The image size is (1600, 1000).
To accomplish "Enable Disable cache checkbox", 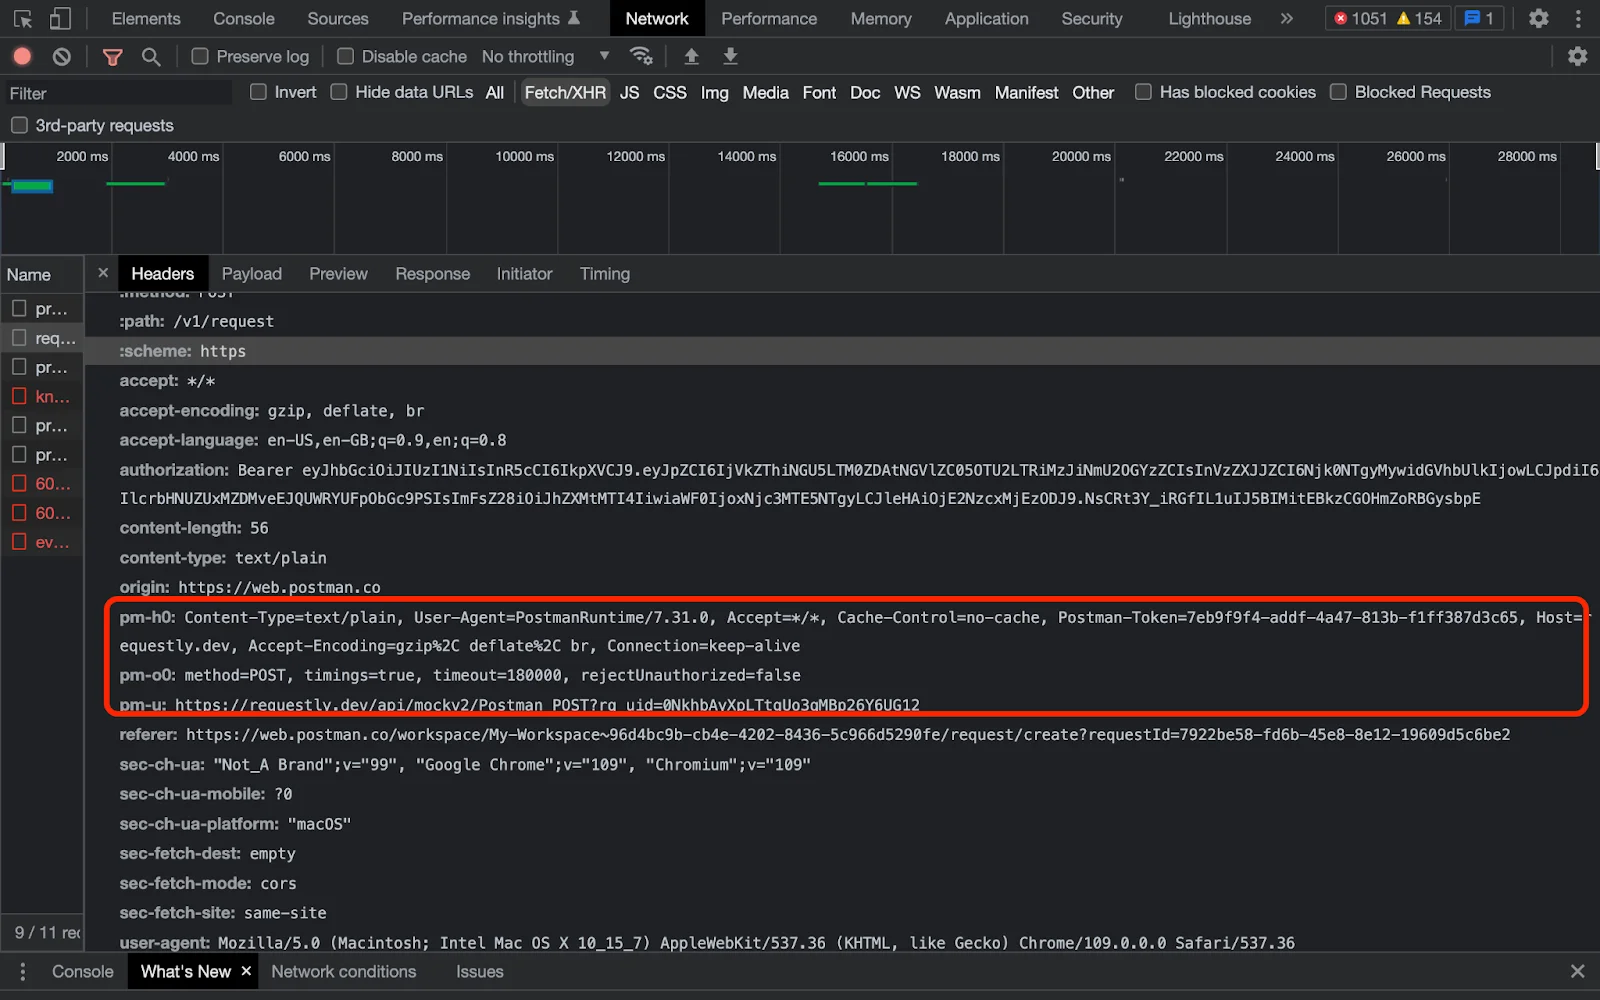I will 345,56.
